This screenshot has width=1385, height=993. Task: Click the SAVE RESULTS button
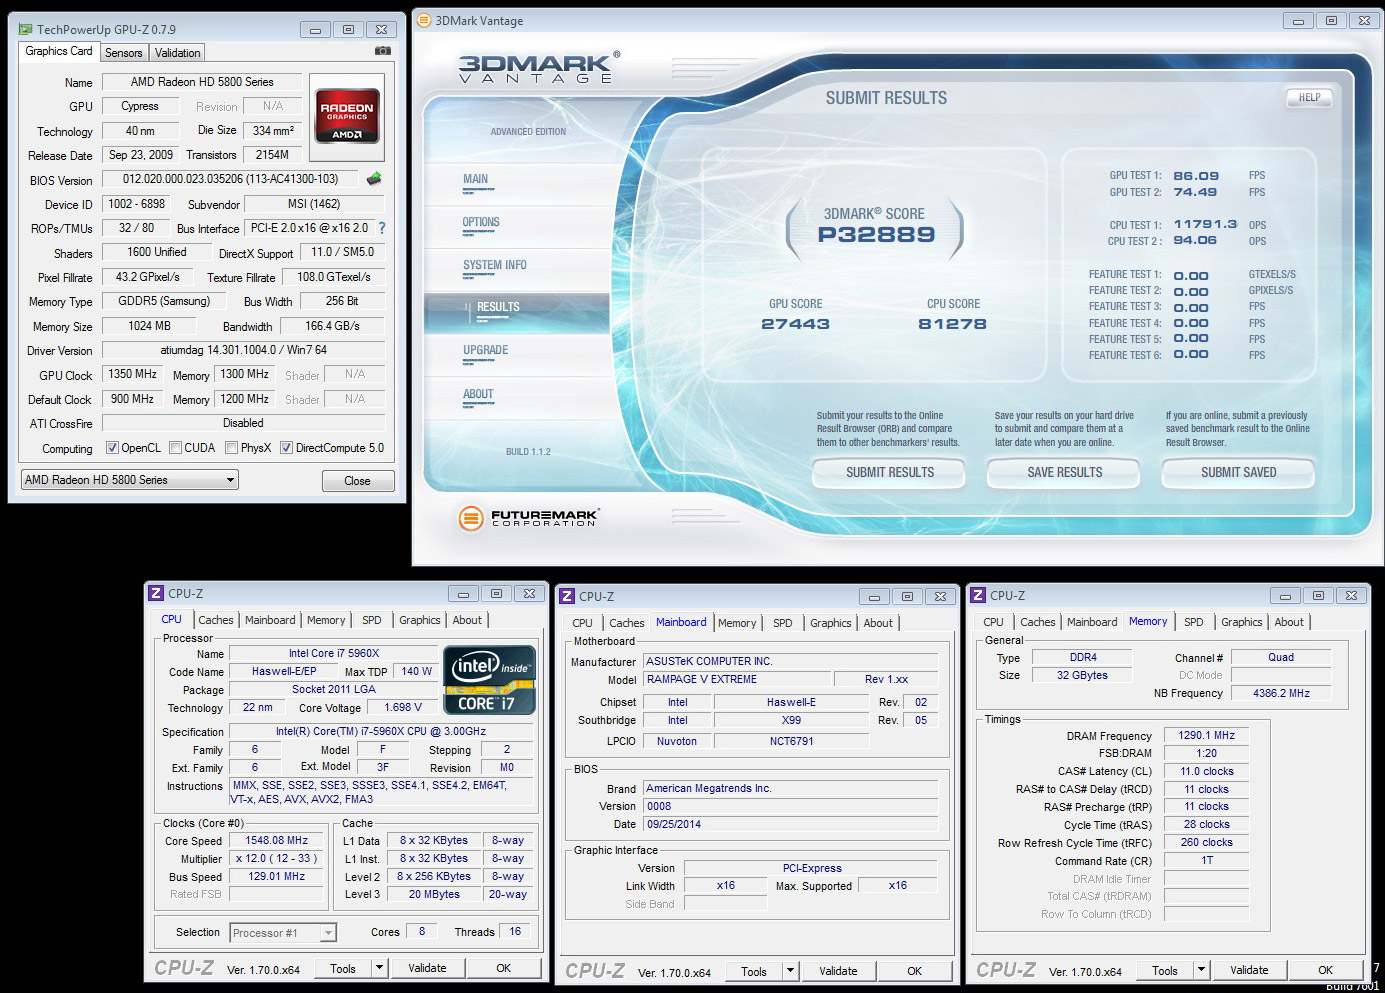[x=1065, y=473]
